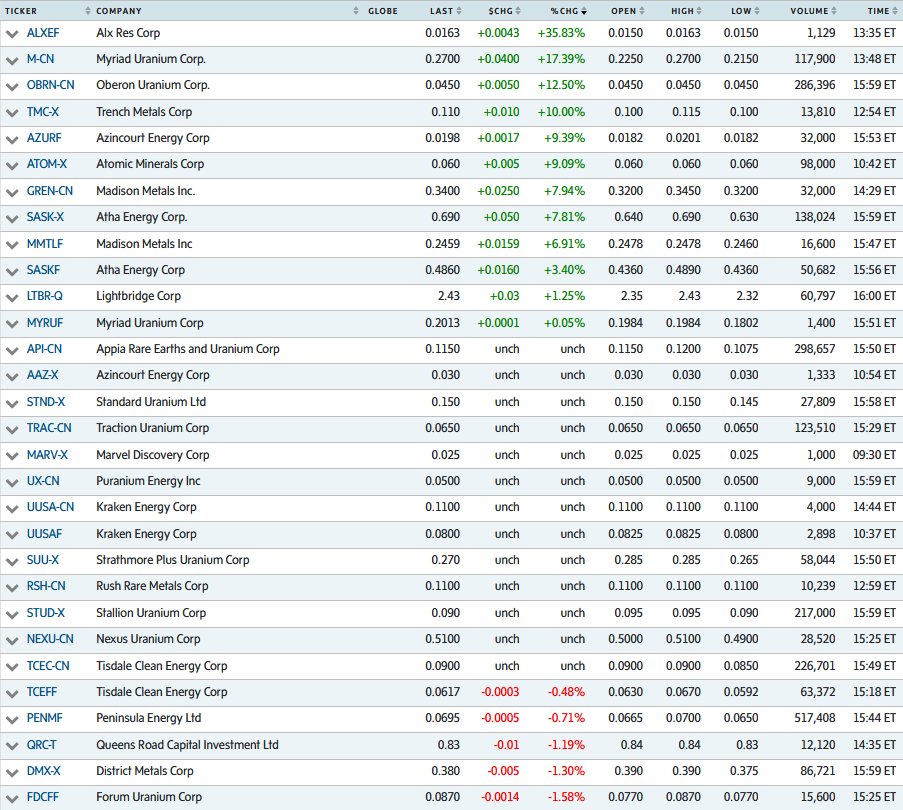903x810 pixels.
Task: Select company name Lightbridge Corp
Action: (138, 296)
